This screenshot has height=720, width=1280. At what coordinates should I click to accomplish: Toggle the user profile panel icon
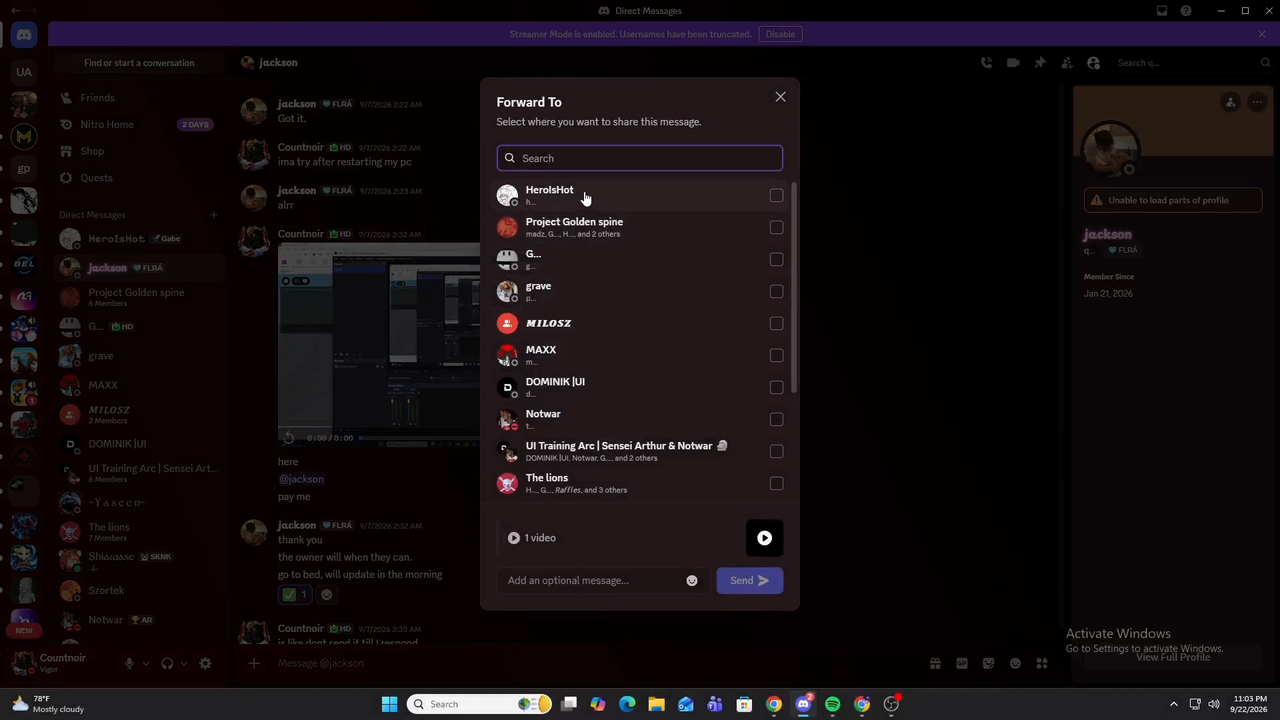pos(1094,63)
